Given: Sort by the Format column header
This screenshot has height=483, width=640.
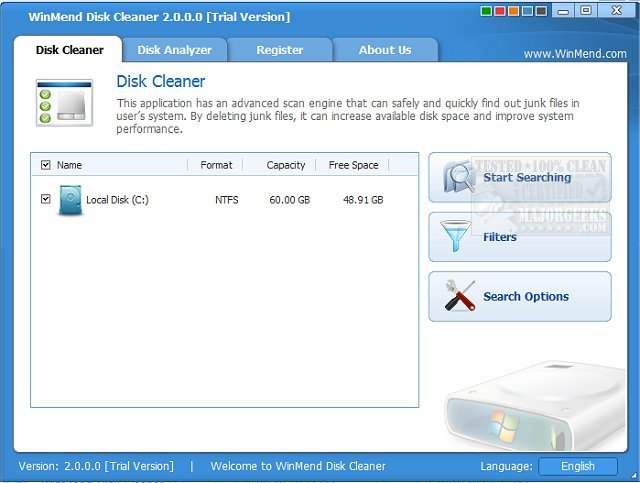Looking at the screenshot, I should tap(216, 165).
